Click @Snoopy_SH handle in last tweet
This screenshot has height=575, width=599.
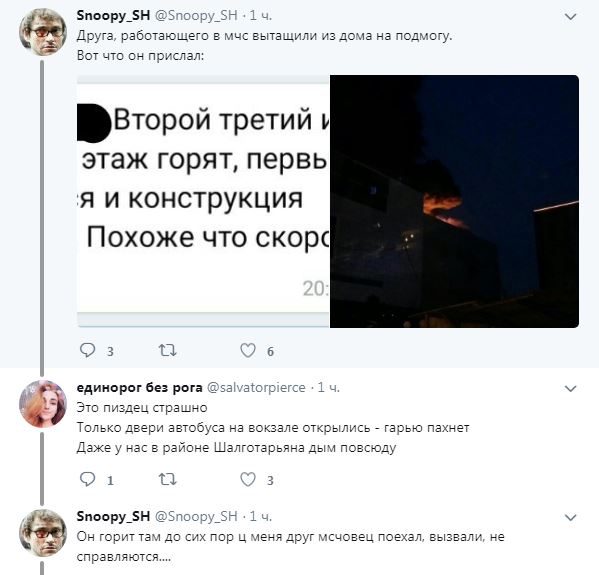[196, 517]
